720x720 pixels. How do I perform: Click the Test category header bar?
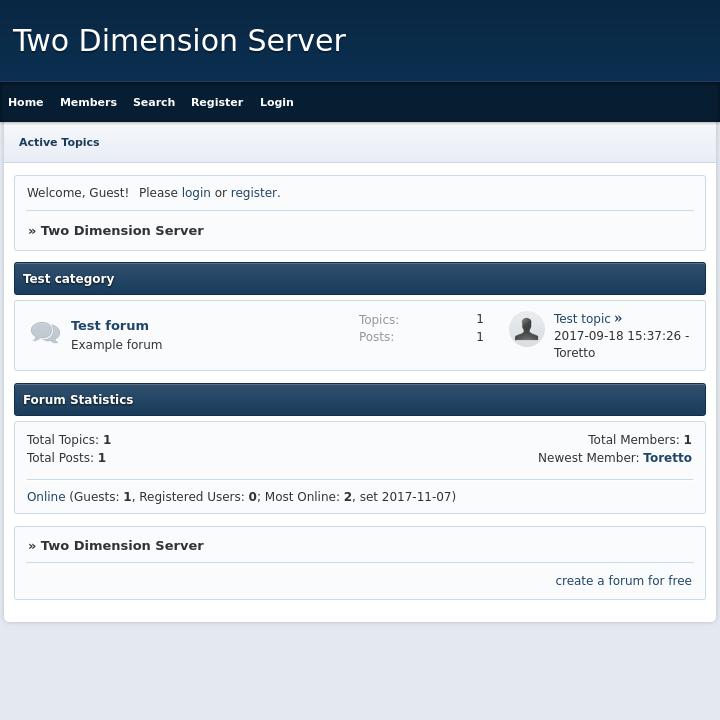tap(360, 279)
